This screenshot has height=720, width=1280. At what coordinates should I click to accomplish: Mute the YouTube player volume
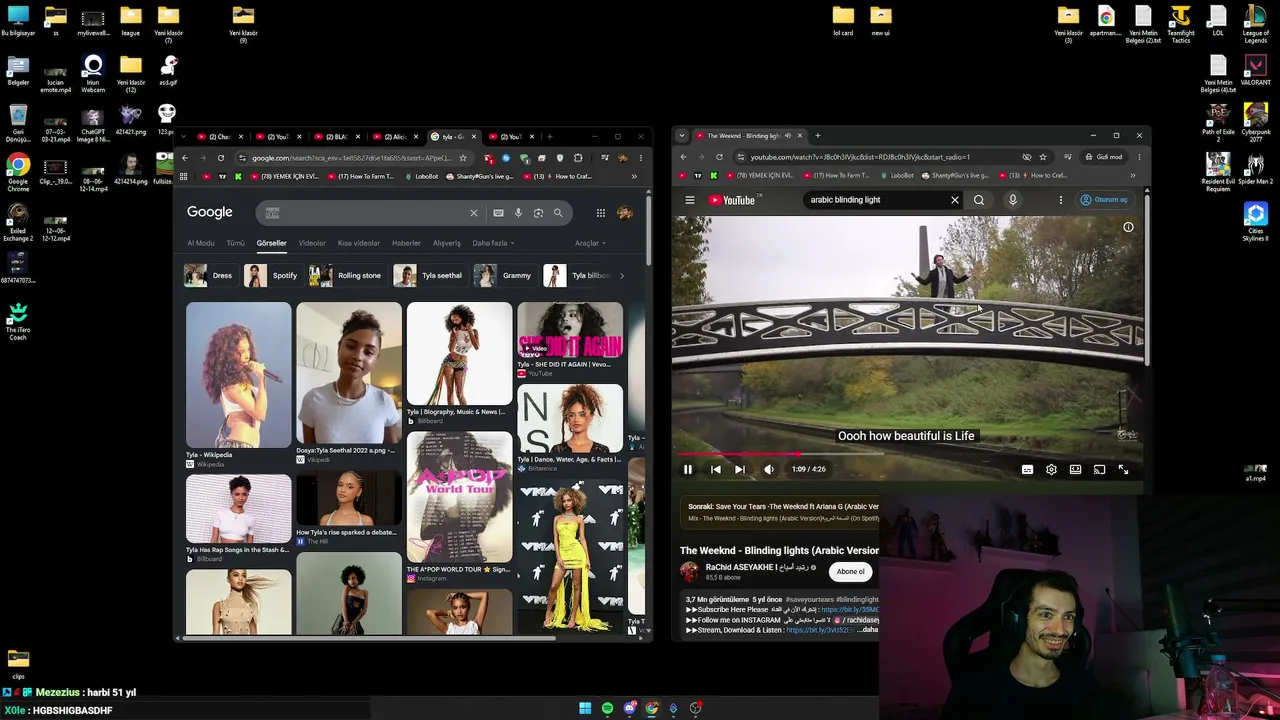pyautogui.click(x=769, y=469)
